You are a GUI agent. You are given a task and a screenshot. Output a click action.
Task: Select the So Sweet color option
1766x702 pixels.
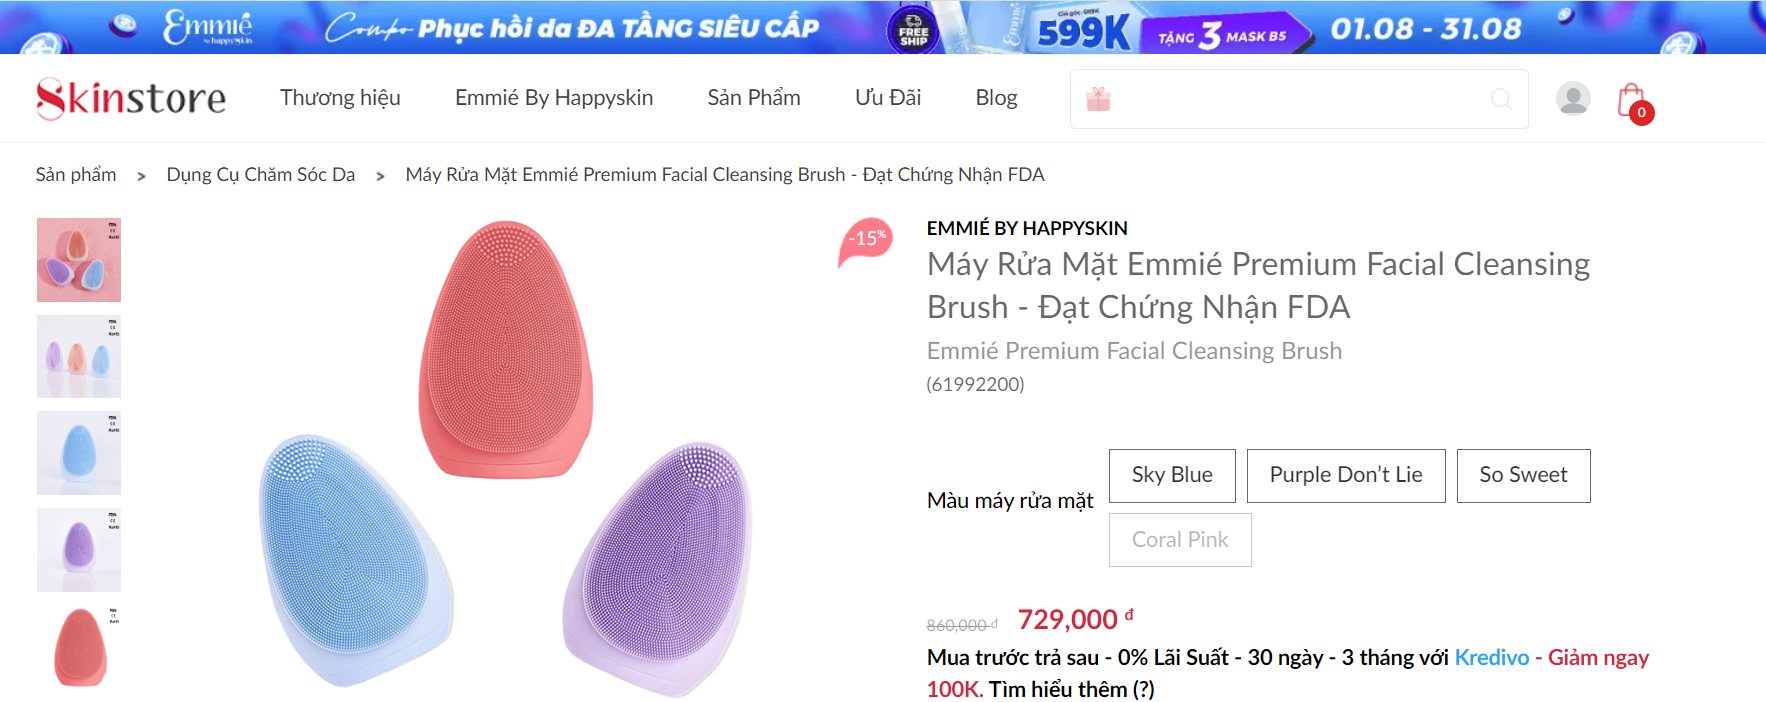click(x=1523, y=475)
